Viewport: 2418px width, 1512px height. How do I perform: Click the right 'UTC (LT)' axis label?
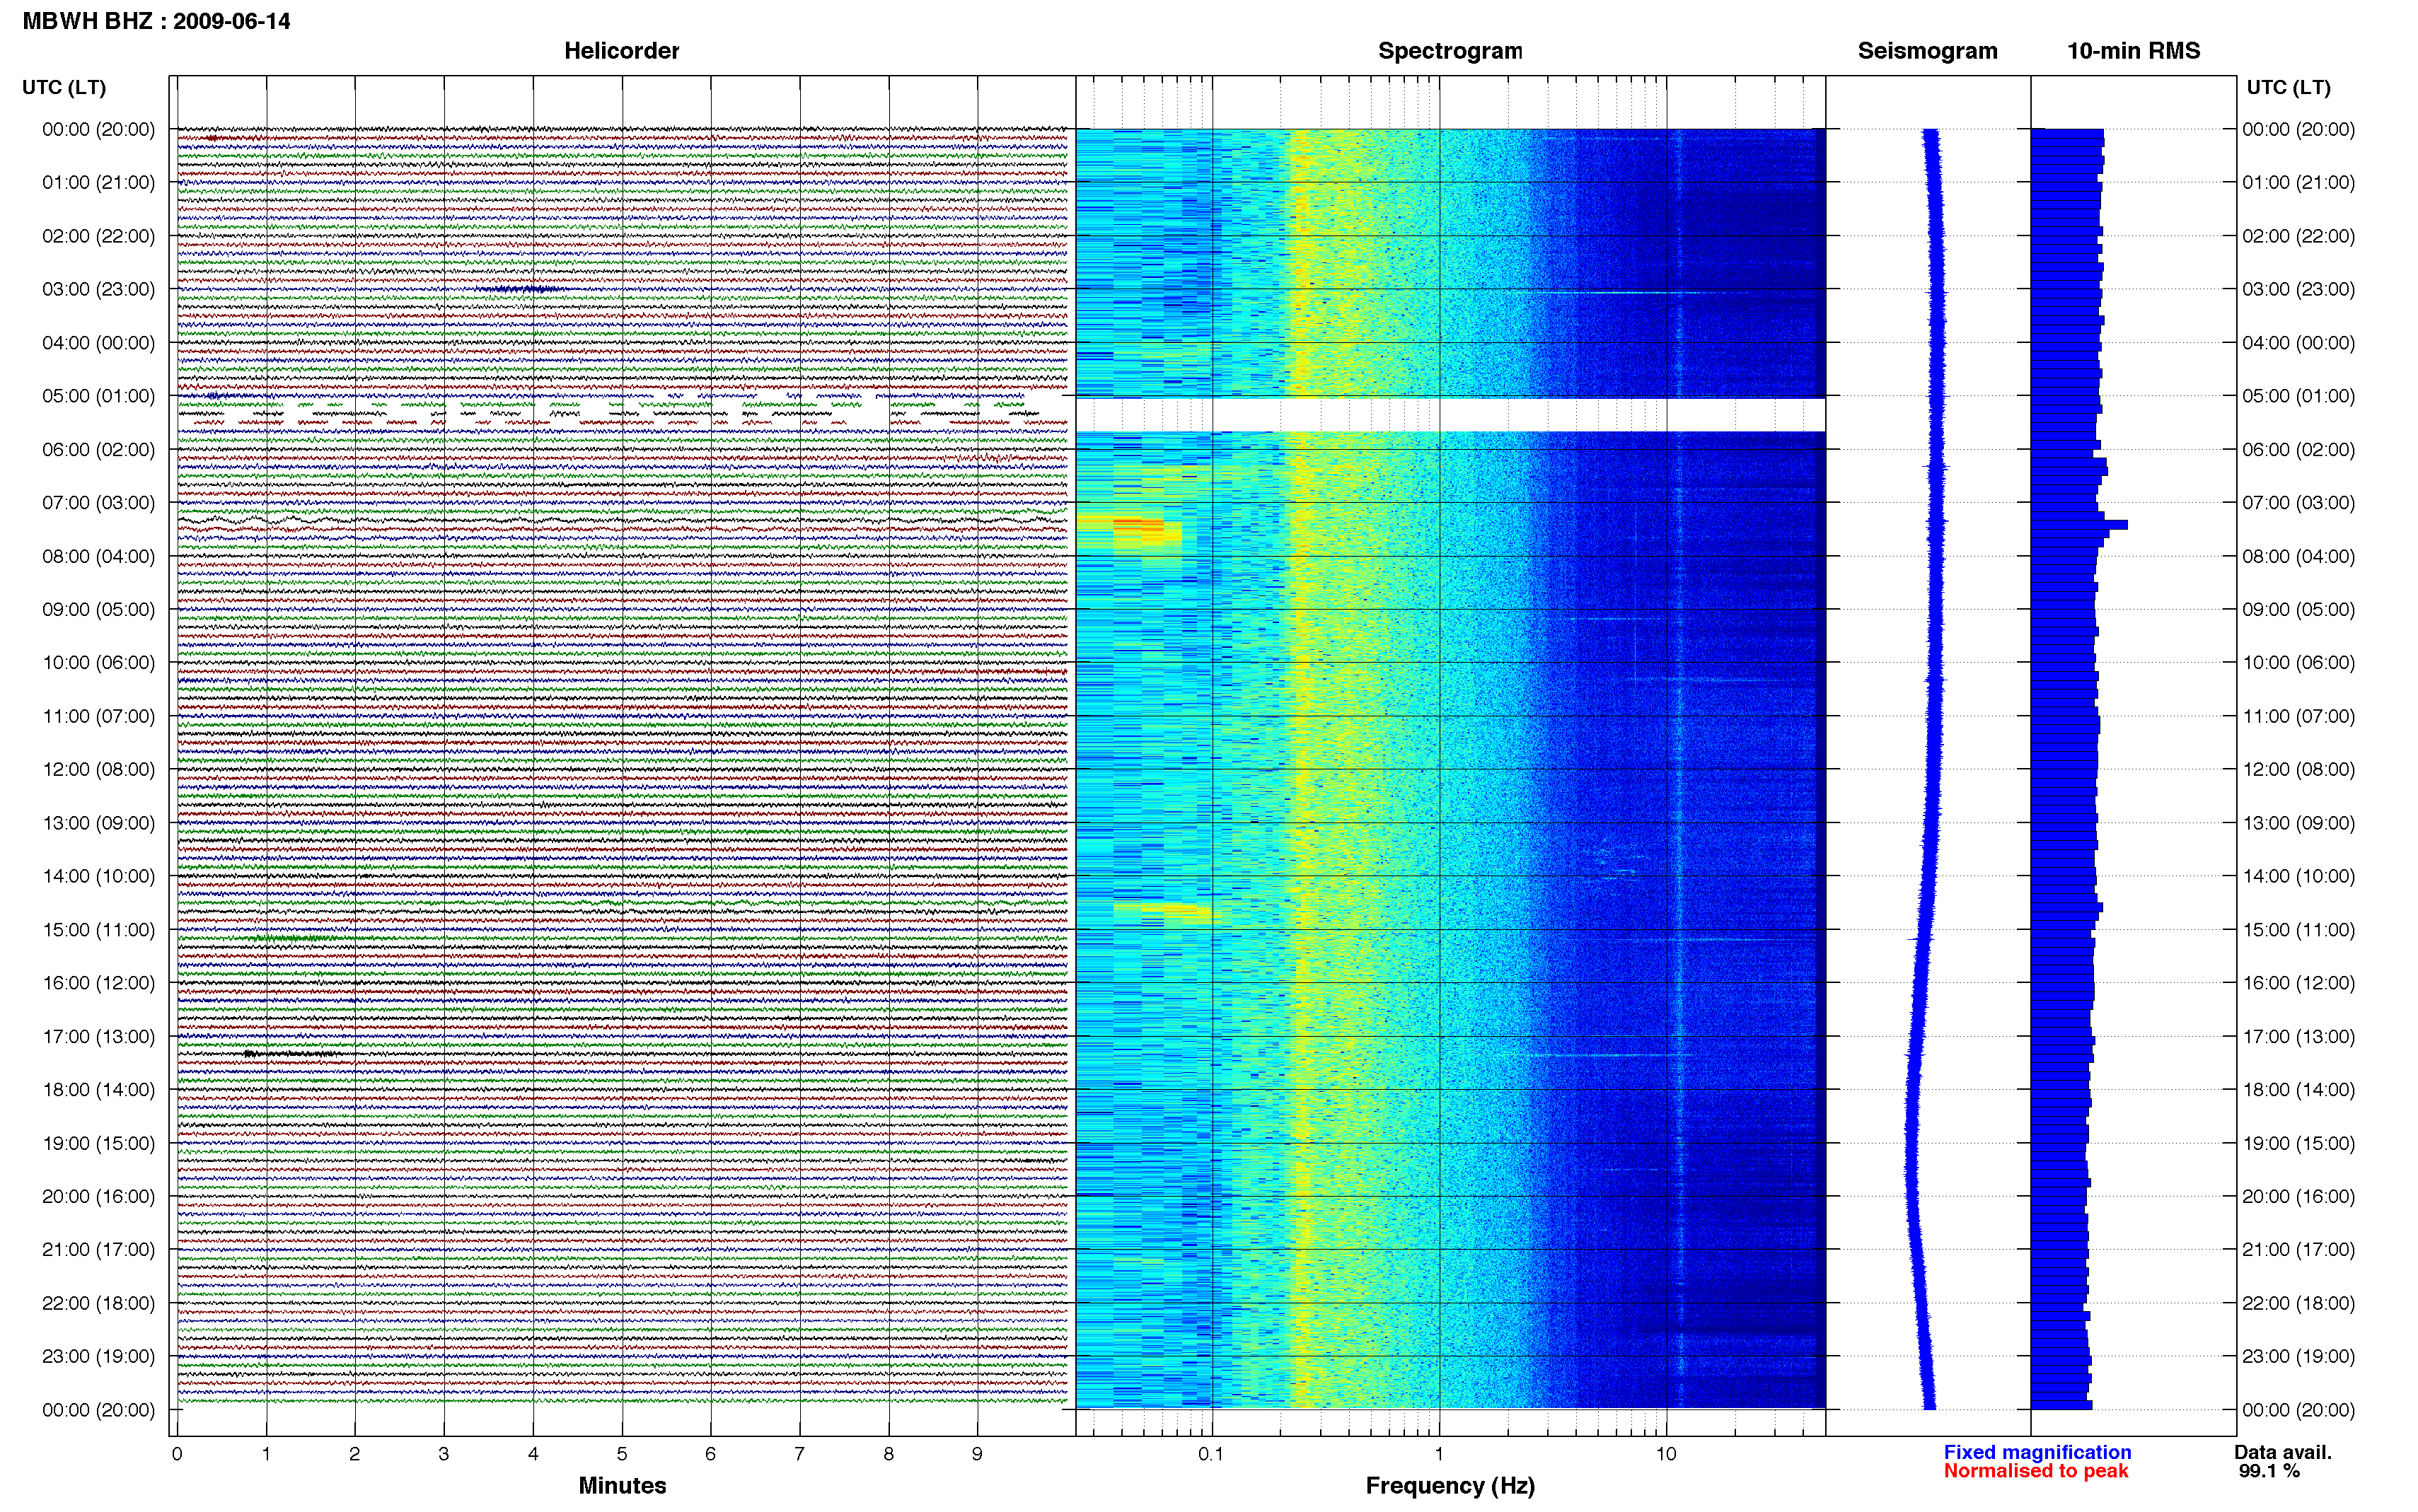[x=2288, y=87]
